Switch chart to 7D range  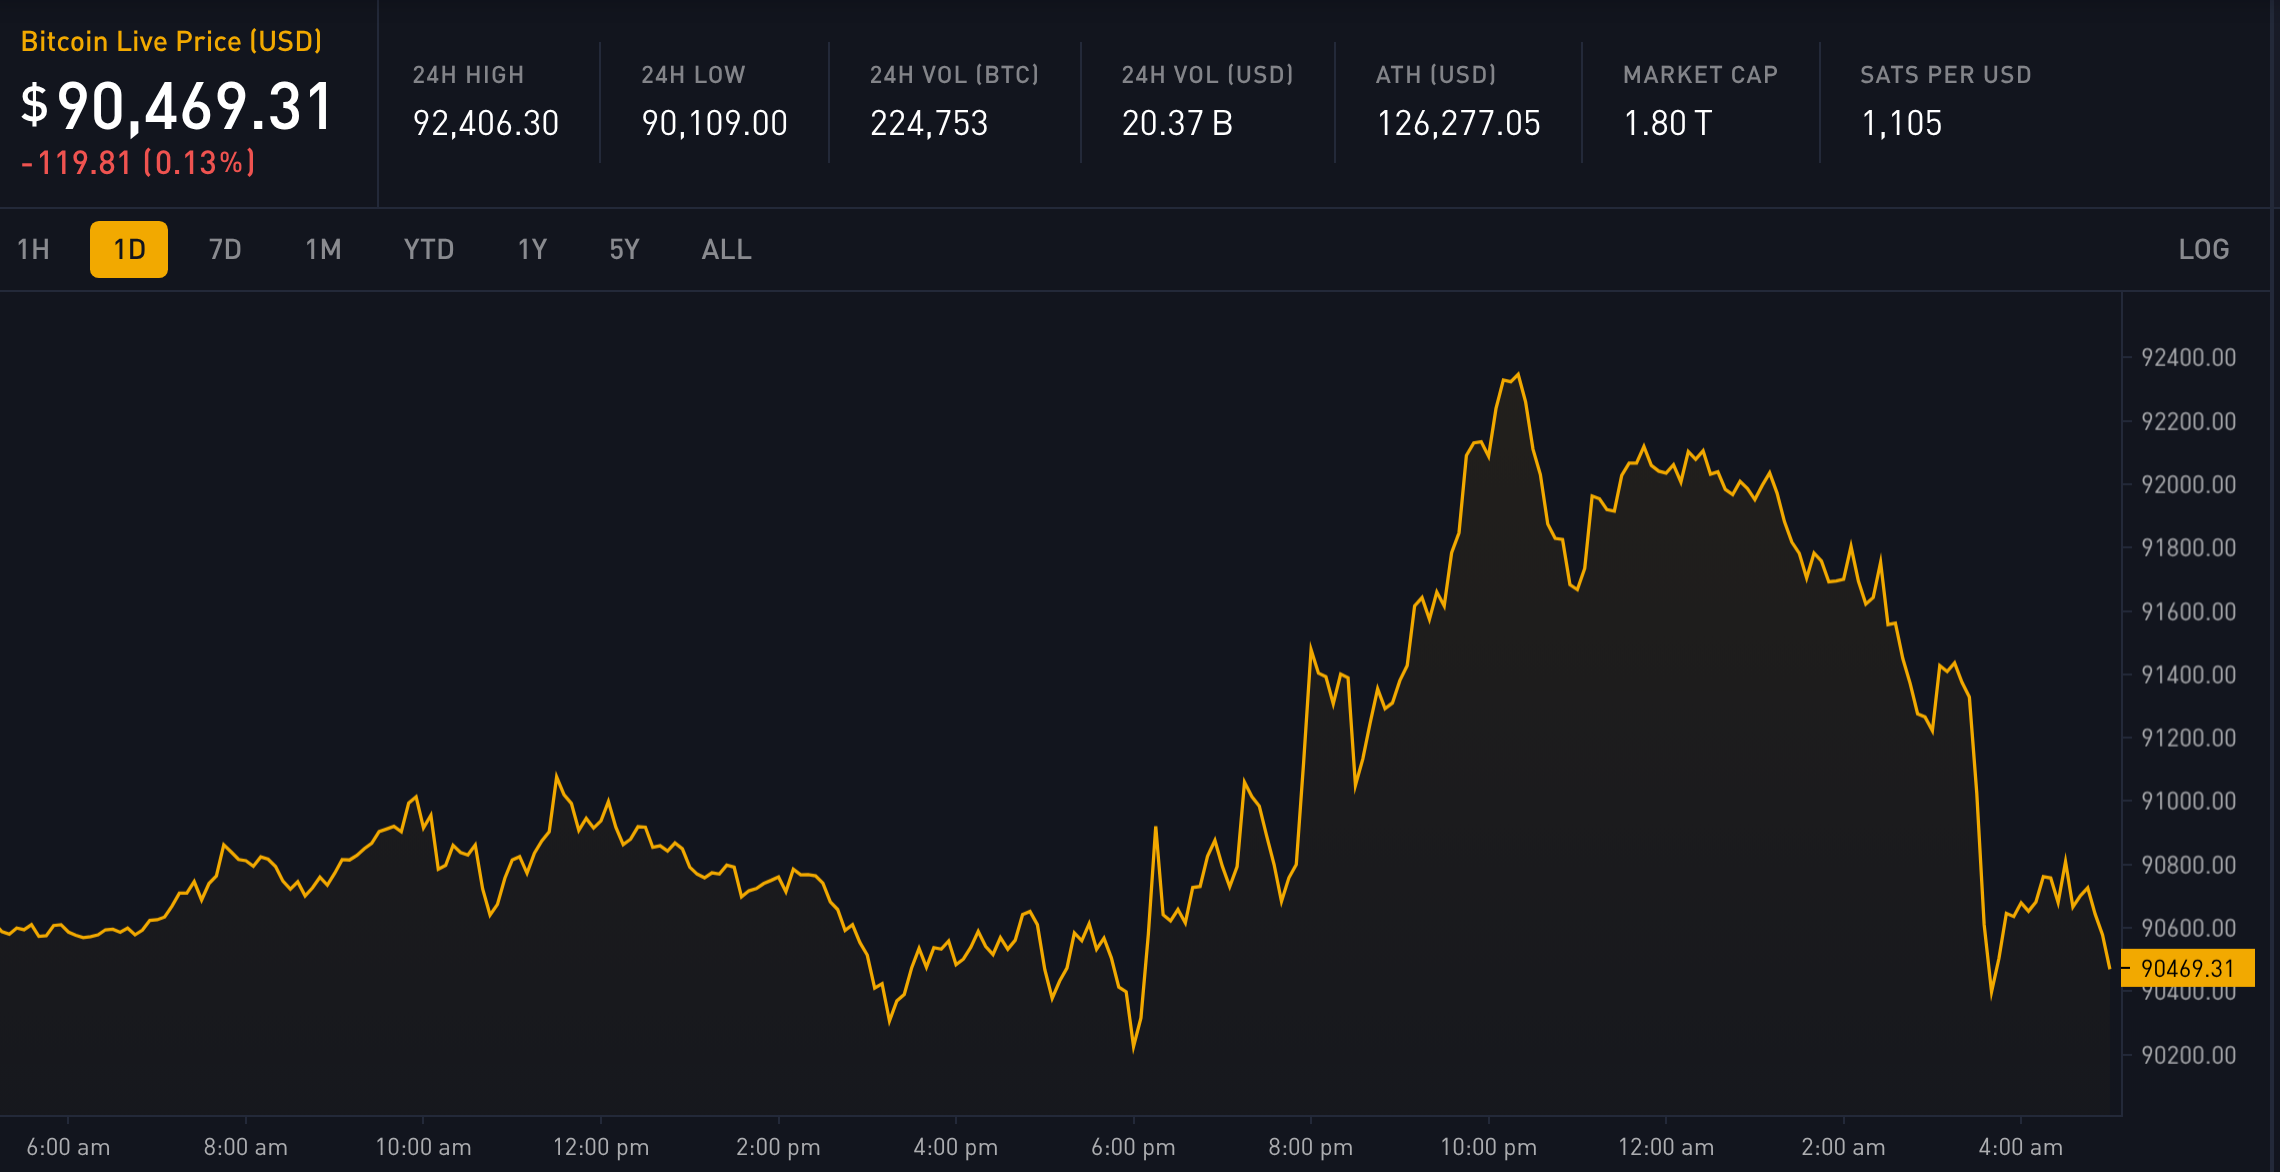pos(225,249)
